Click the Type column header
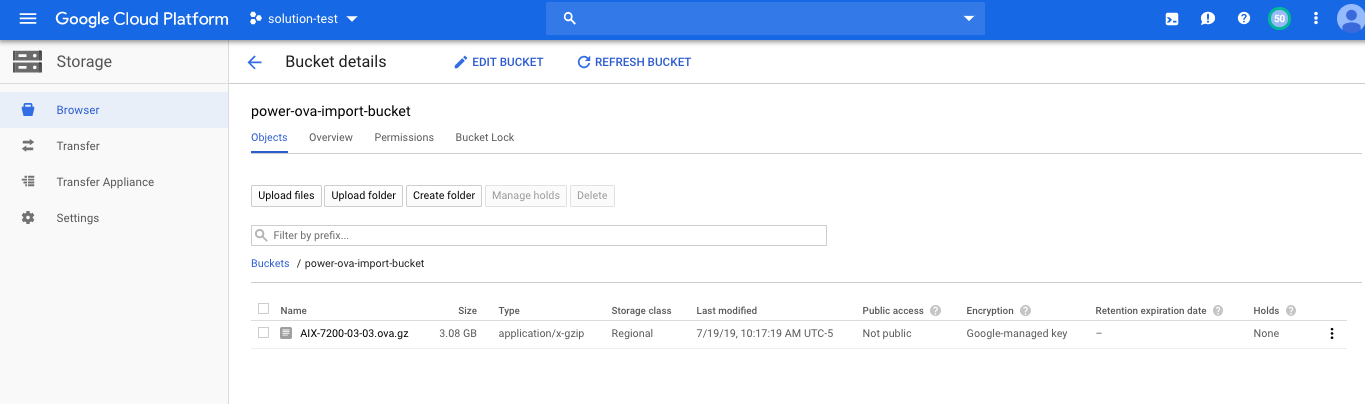Screen dimensions: 1365x404 tap(509, 310)
